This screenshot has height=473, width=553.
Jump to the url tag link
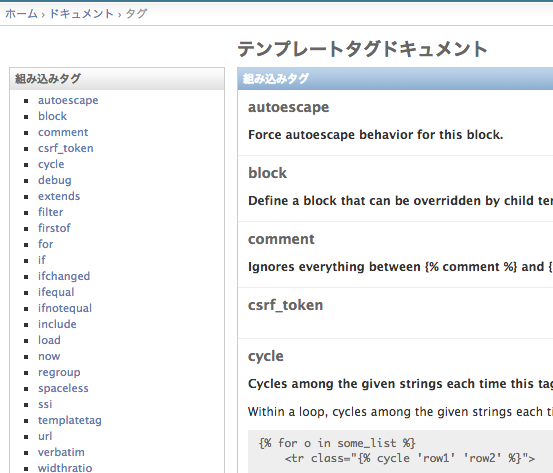45,436
